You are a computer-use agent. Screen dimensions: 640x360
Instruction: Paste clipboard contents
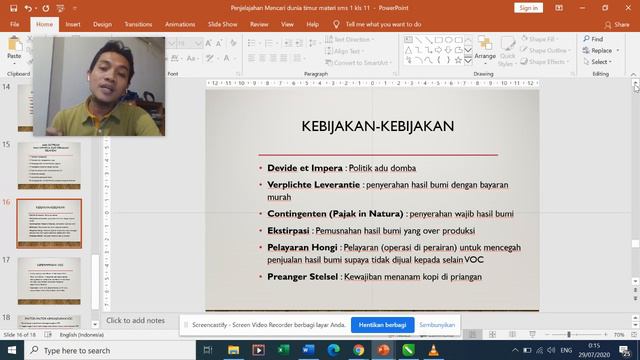point(14,49)
